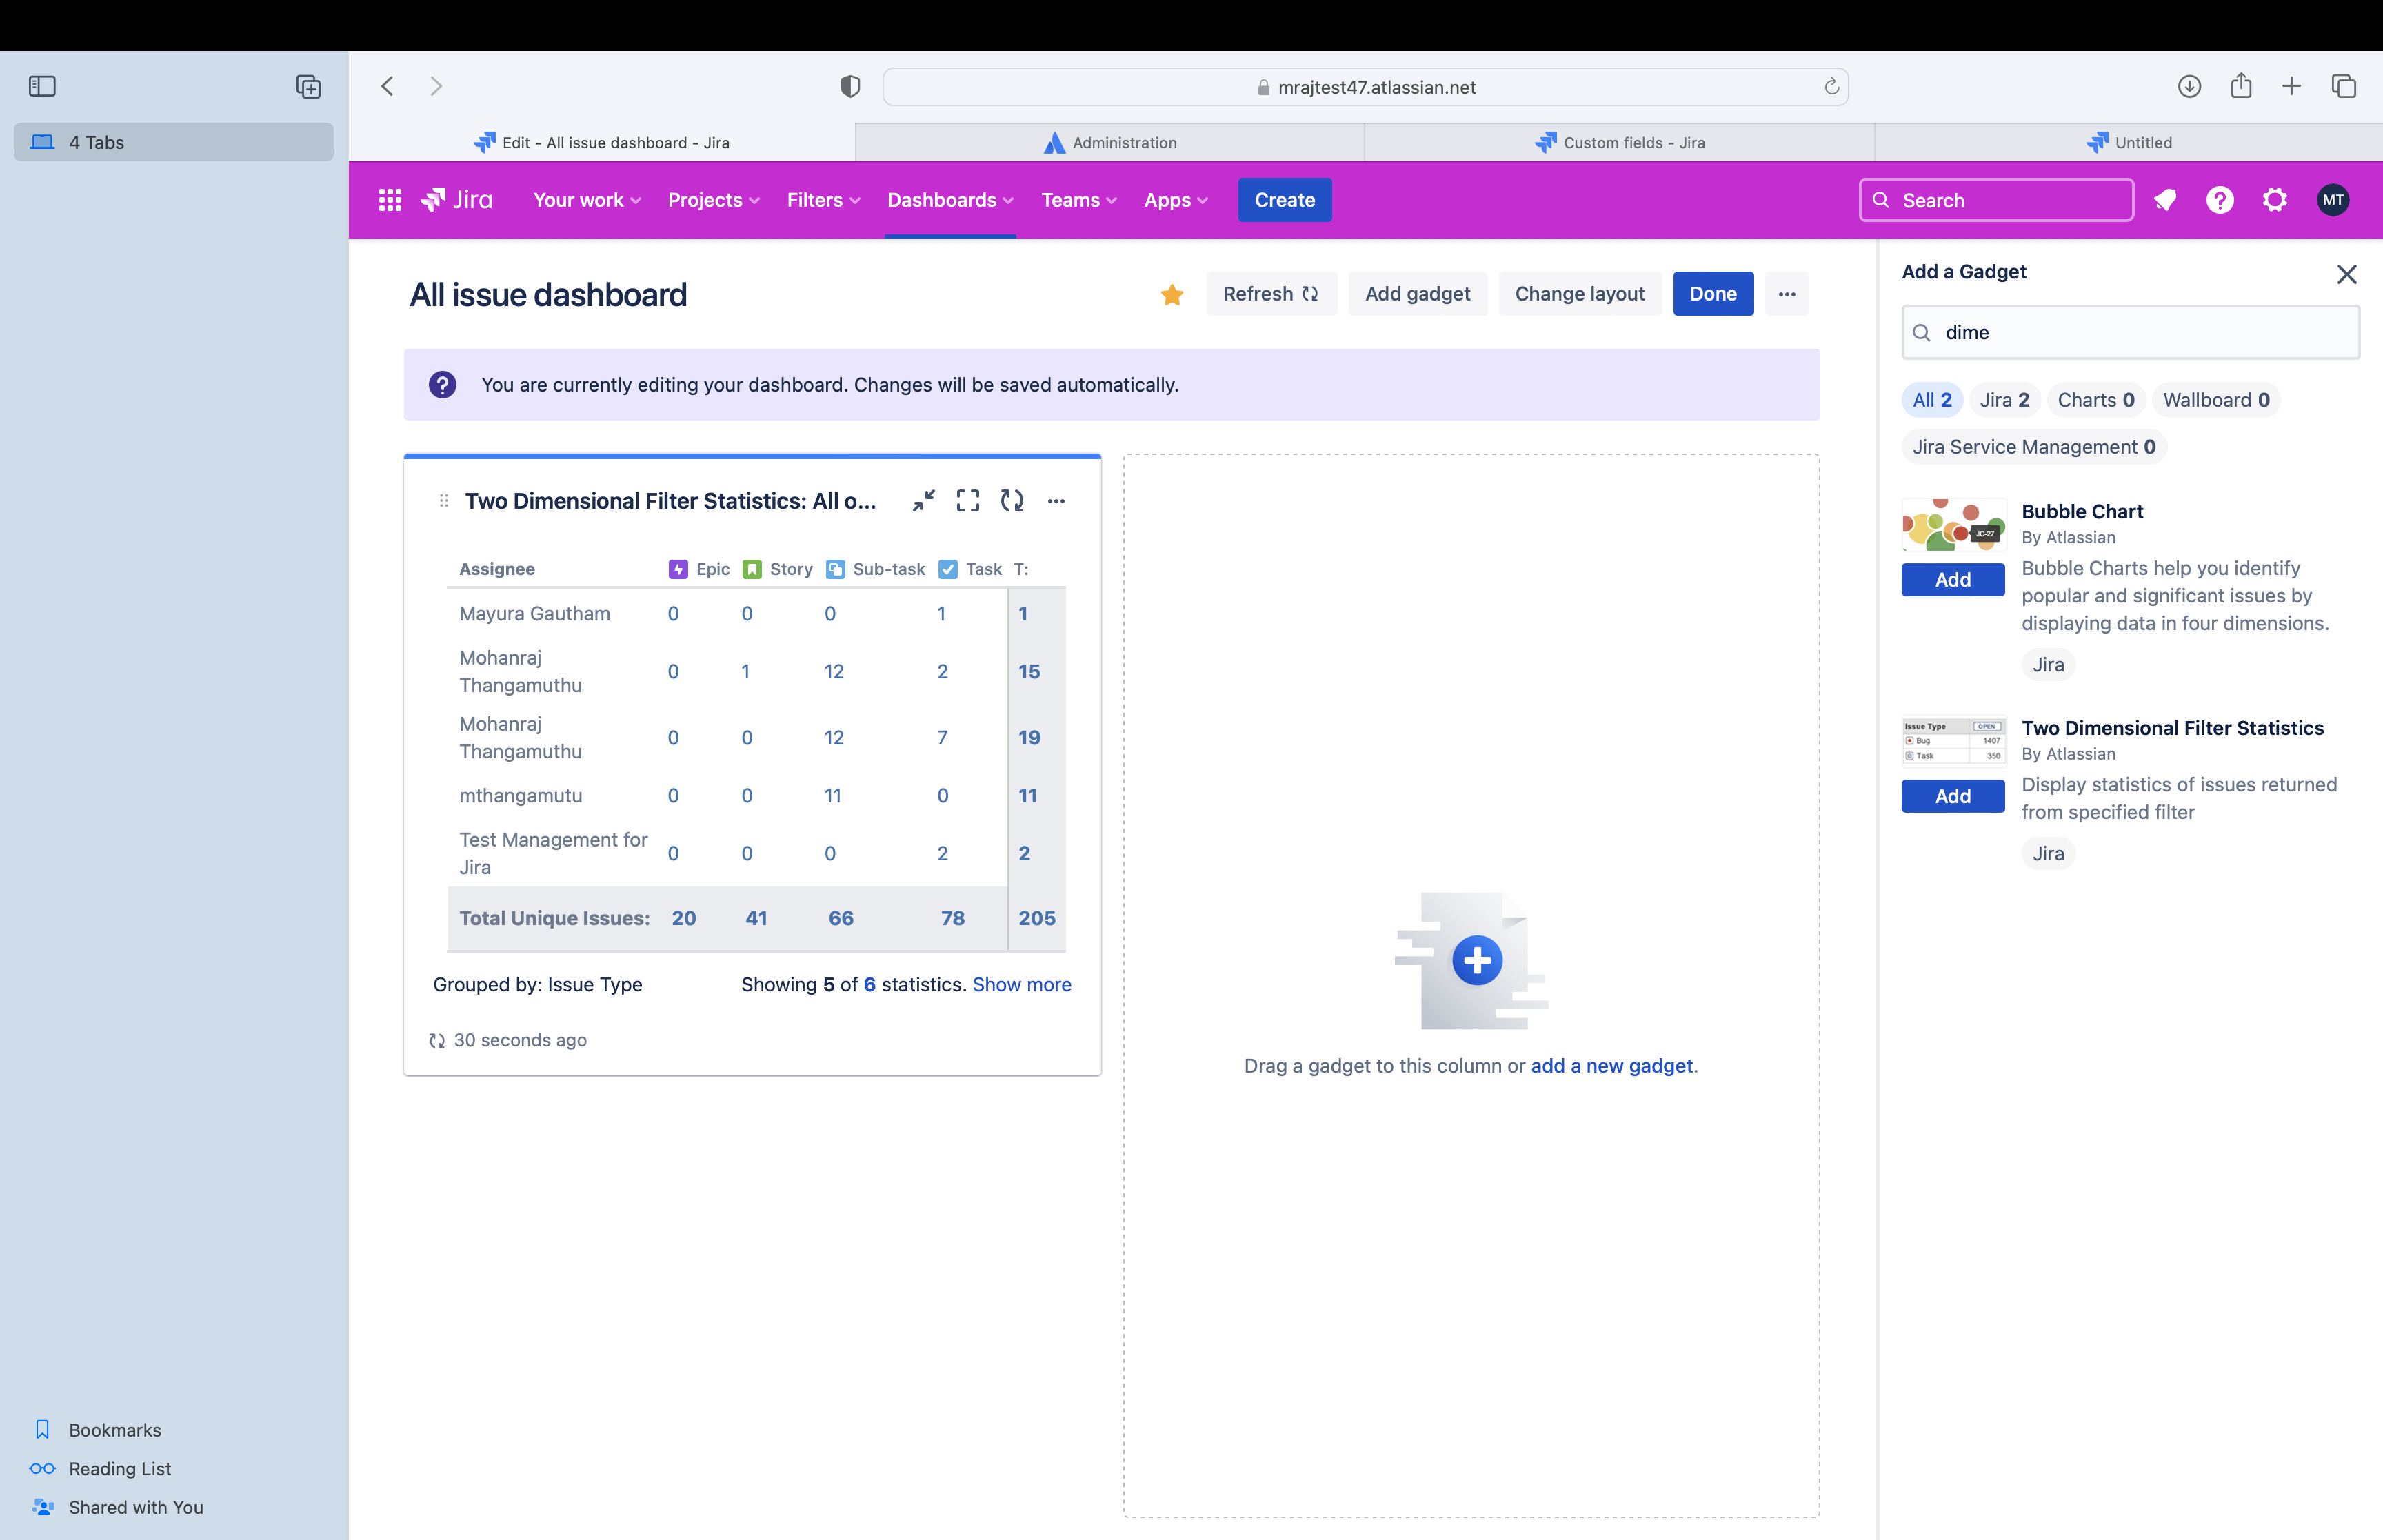This screenshot has height=1540, width=2383.
Task: Open the help question mark icon
Action: coord(2220,199)
